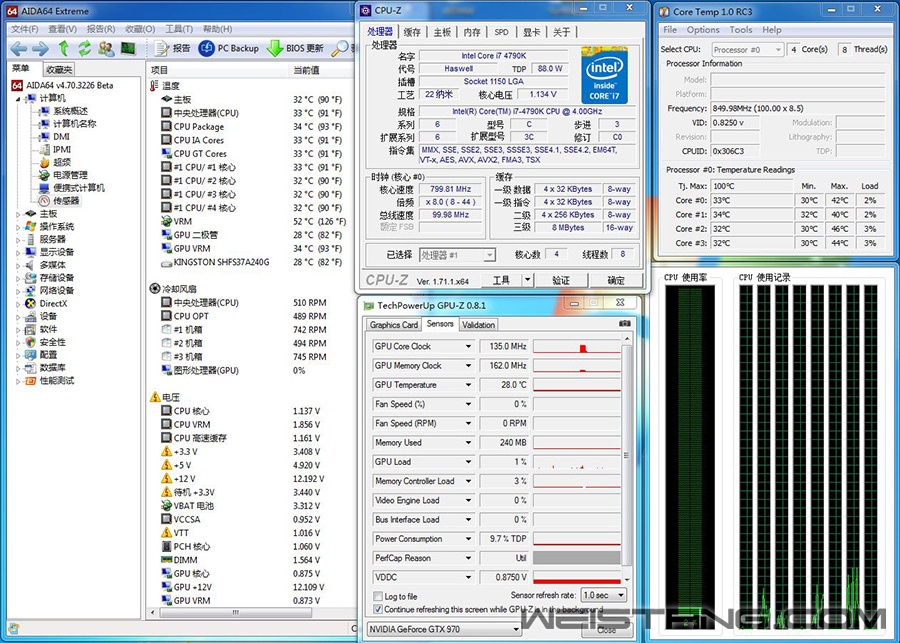
Task: Select 系统概述 in the AIDA64 tree
Action: (63, 111)
